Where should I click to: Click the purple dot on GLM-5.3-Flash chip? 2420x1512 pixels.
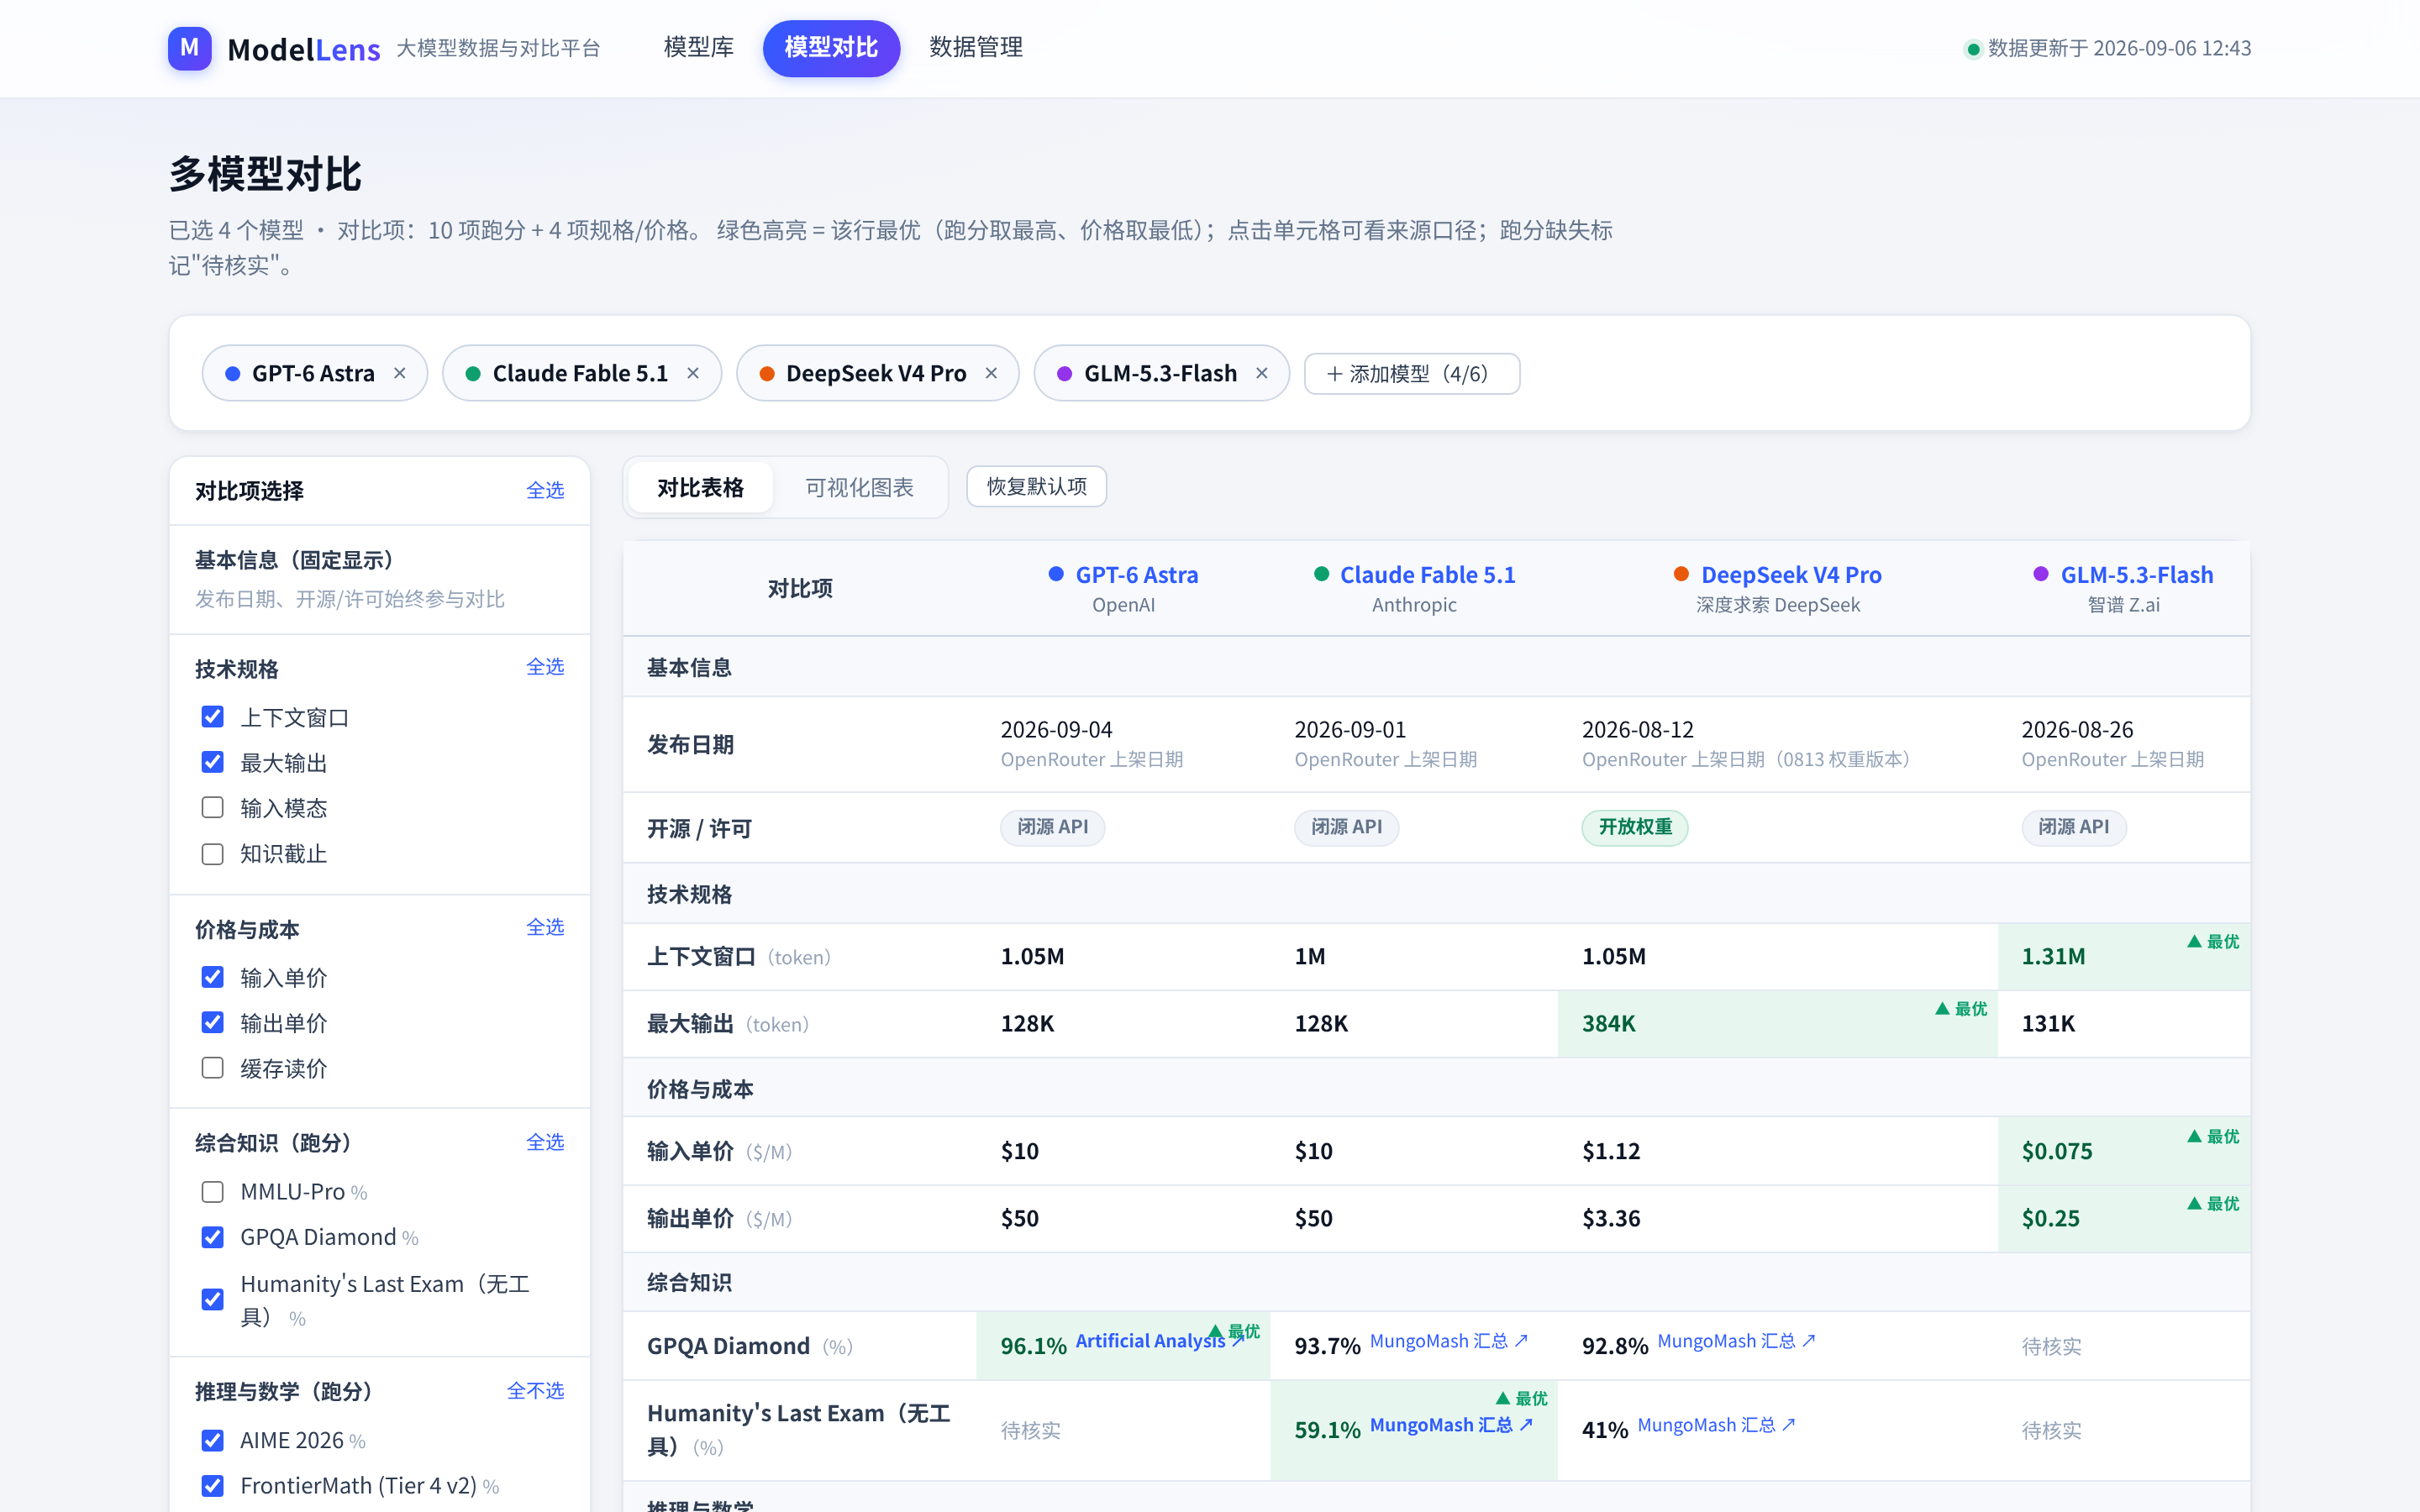coord(1065,374)
